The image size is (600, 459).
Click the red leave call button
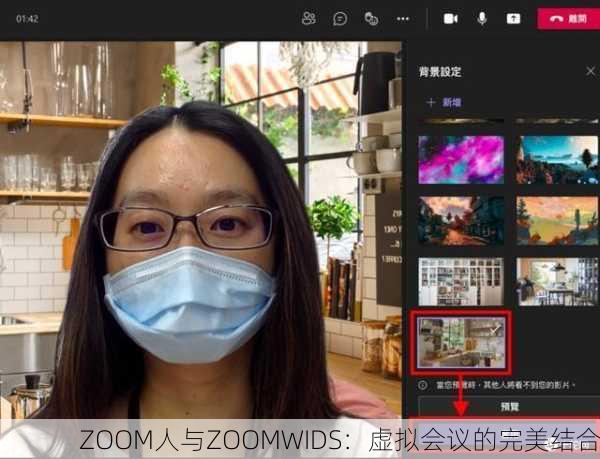coord(568,18)
